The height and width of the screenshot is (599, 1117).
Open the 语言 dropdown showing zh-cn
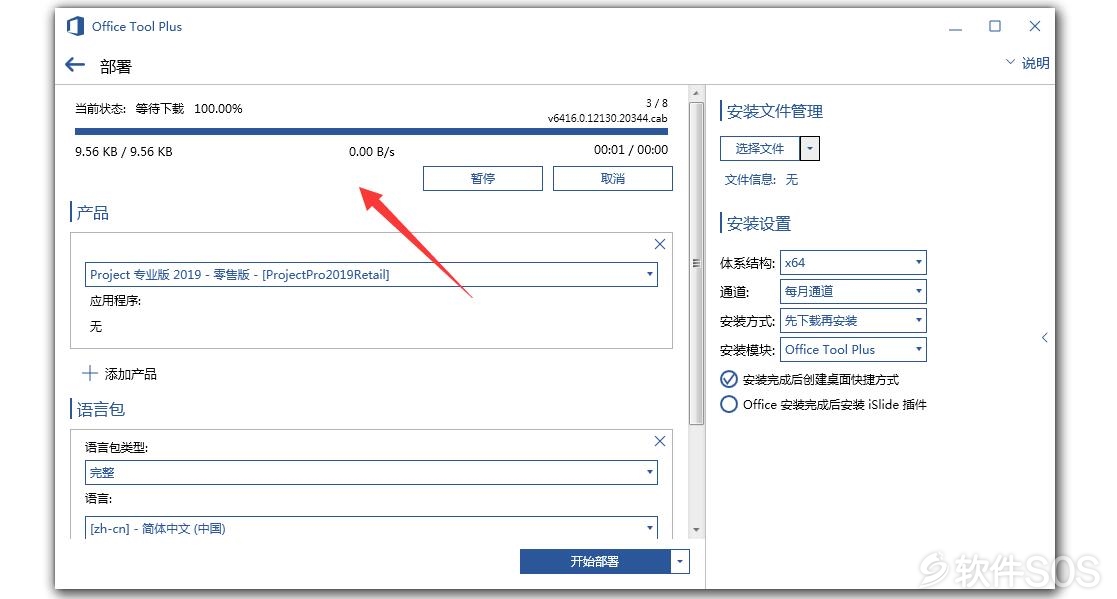click(x=371, y=528)
